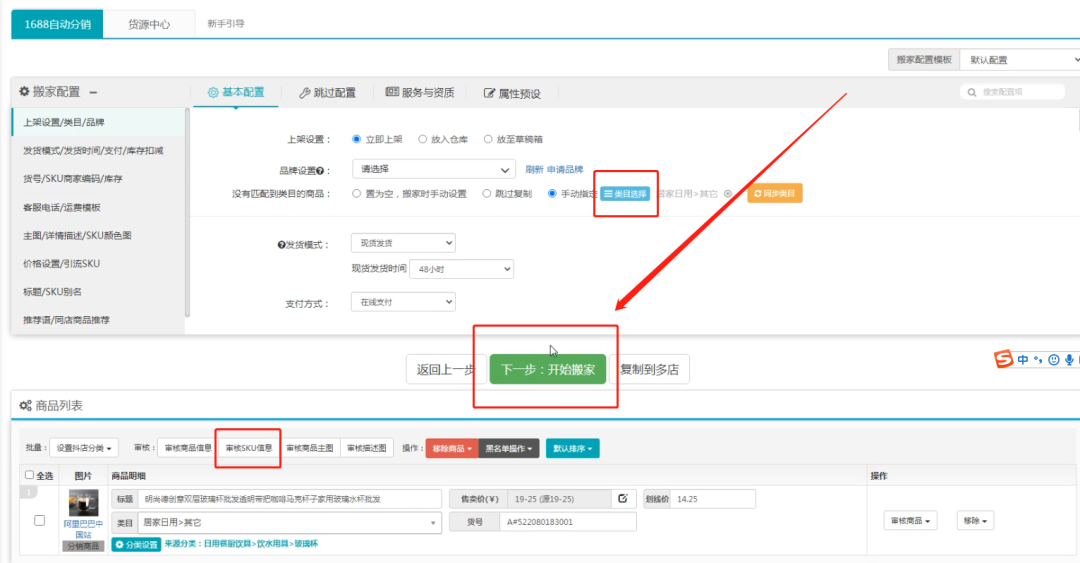Viewport: 1080px width, 563px height.
Task: Switch to 1688自动分销 tab
Action: tap(57, 24)
